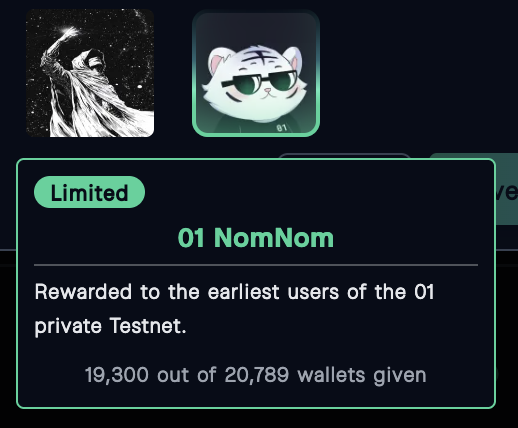
Task: Select the hooded figure profile avatar
Action: coord(90,73)
